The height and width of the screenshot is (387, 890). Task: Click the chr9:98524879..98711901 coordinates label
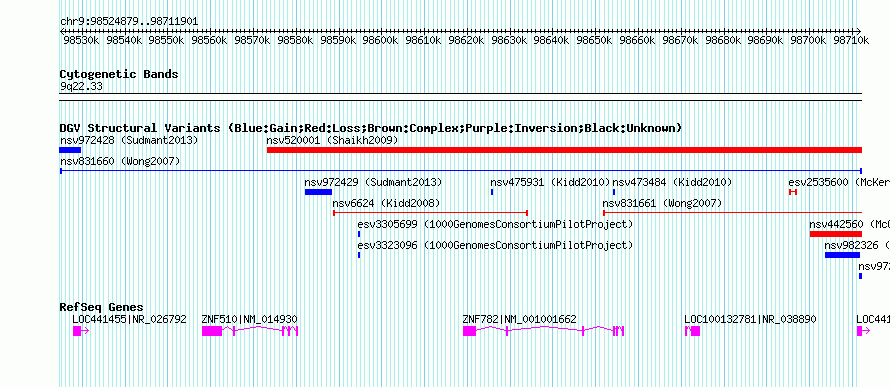[129, 22]
